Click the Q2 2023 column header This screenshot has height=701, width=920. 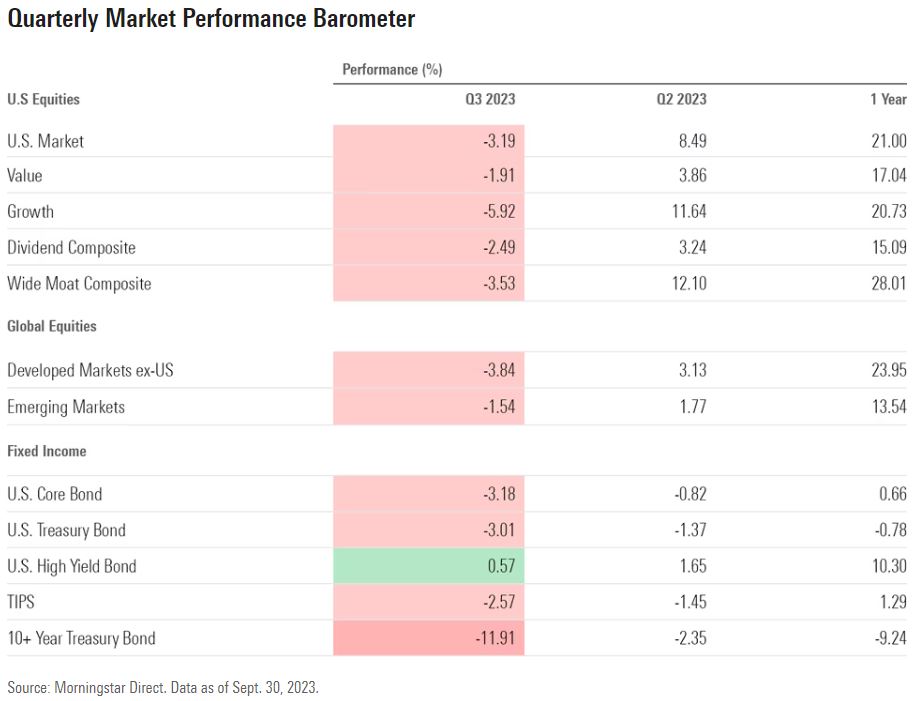(681, 99)
